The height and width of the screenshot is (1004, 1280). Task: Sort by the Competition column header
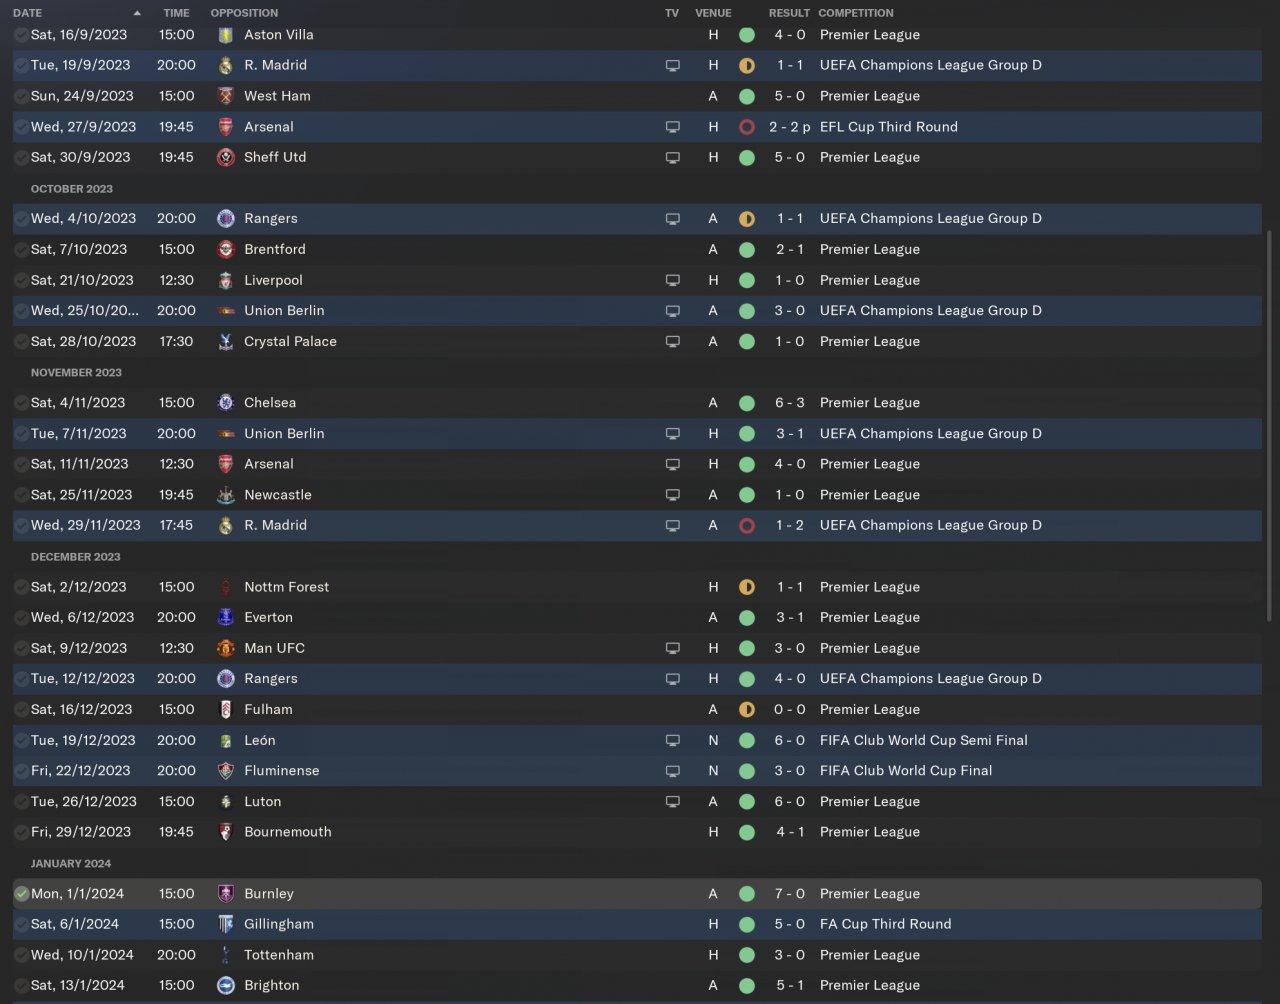(x=855, y=13)
